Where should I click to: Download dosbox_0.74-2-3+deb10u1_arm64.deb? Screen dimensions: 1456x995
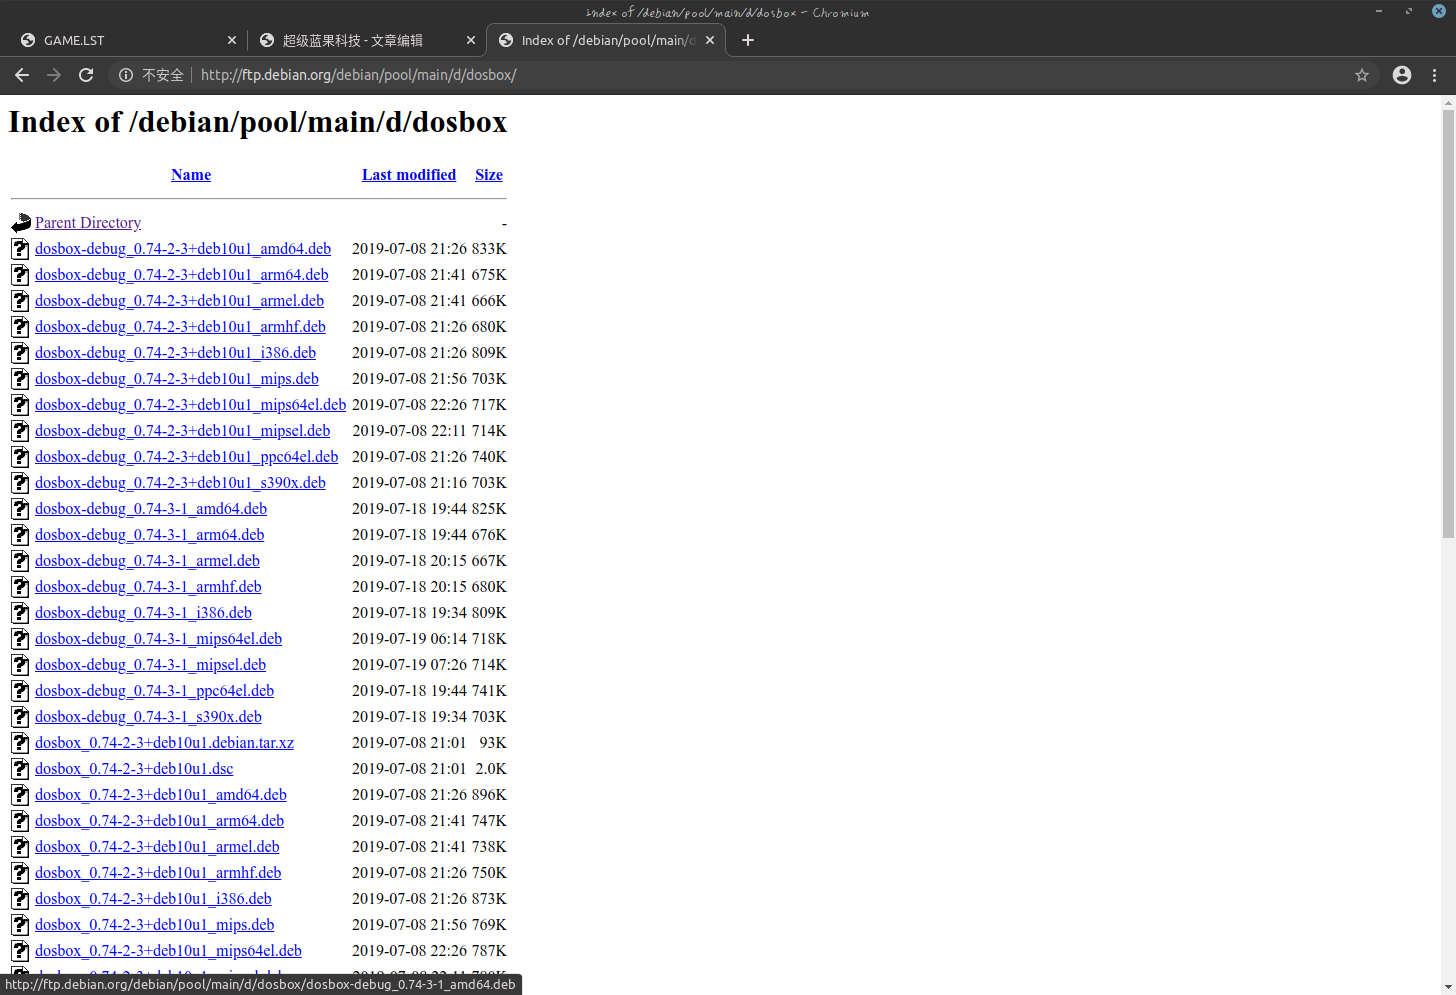click(x=159, y=821)
